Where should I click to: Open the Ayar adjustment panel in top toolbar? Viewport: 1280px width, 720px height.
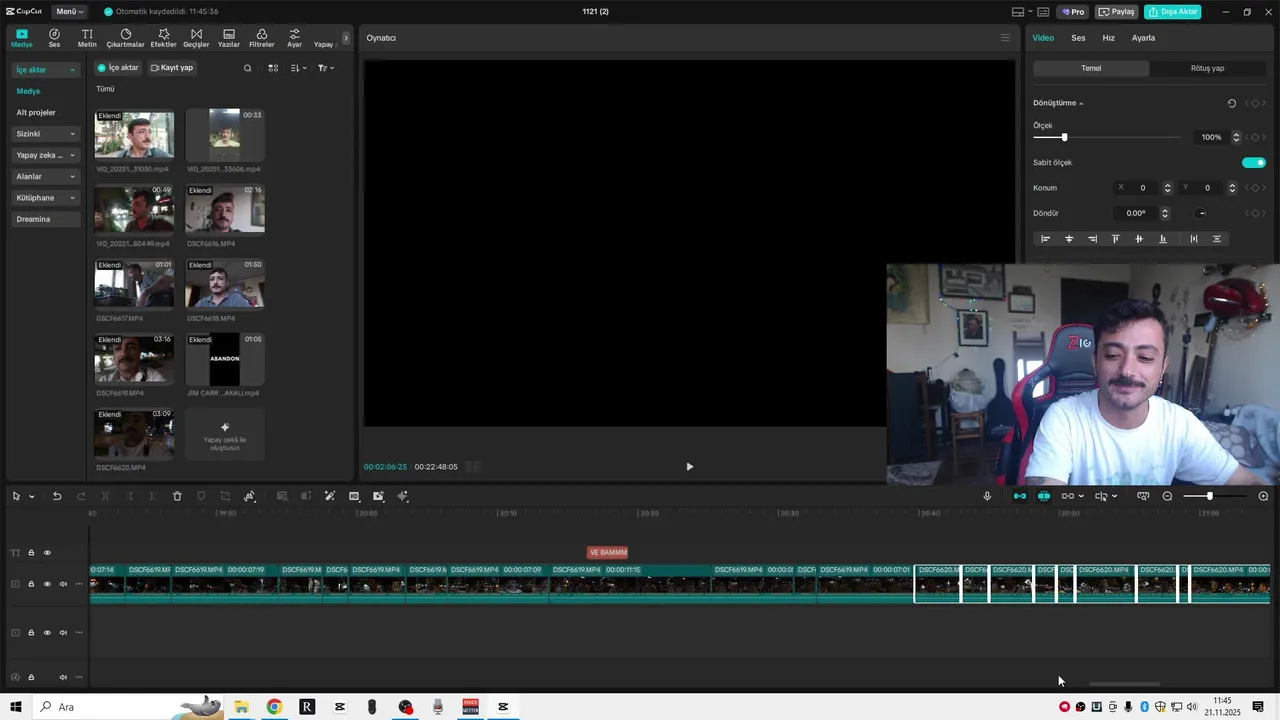click(x=294, y=38)
